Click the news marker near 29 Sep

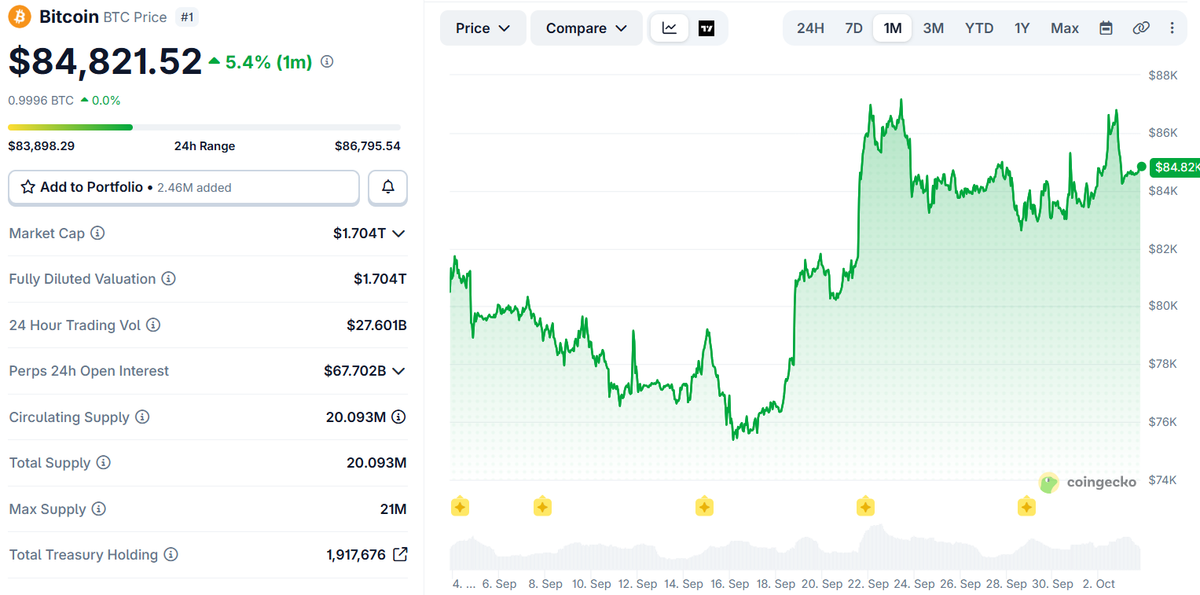pos(1027,507)
